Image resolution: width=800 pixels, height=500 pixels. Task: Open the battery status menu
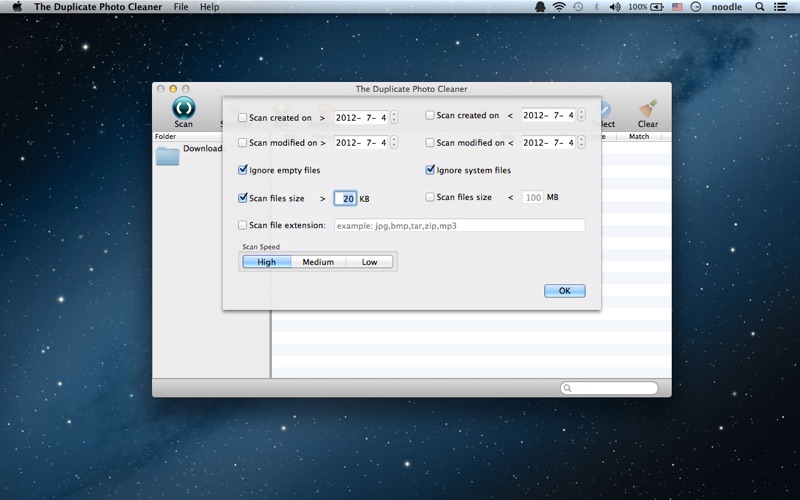[x=645, y=7]
